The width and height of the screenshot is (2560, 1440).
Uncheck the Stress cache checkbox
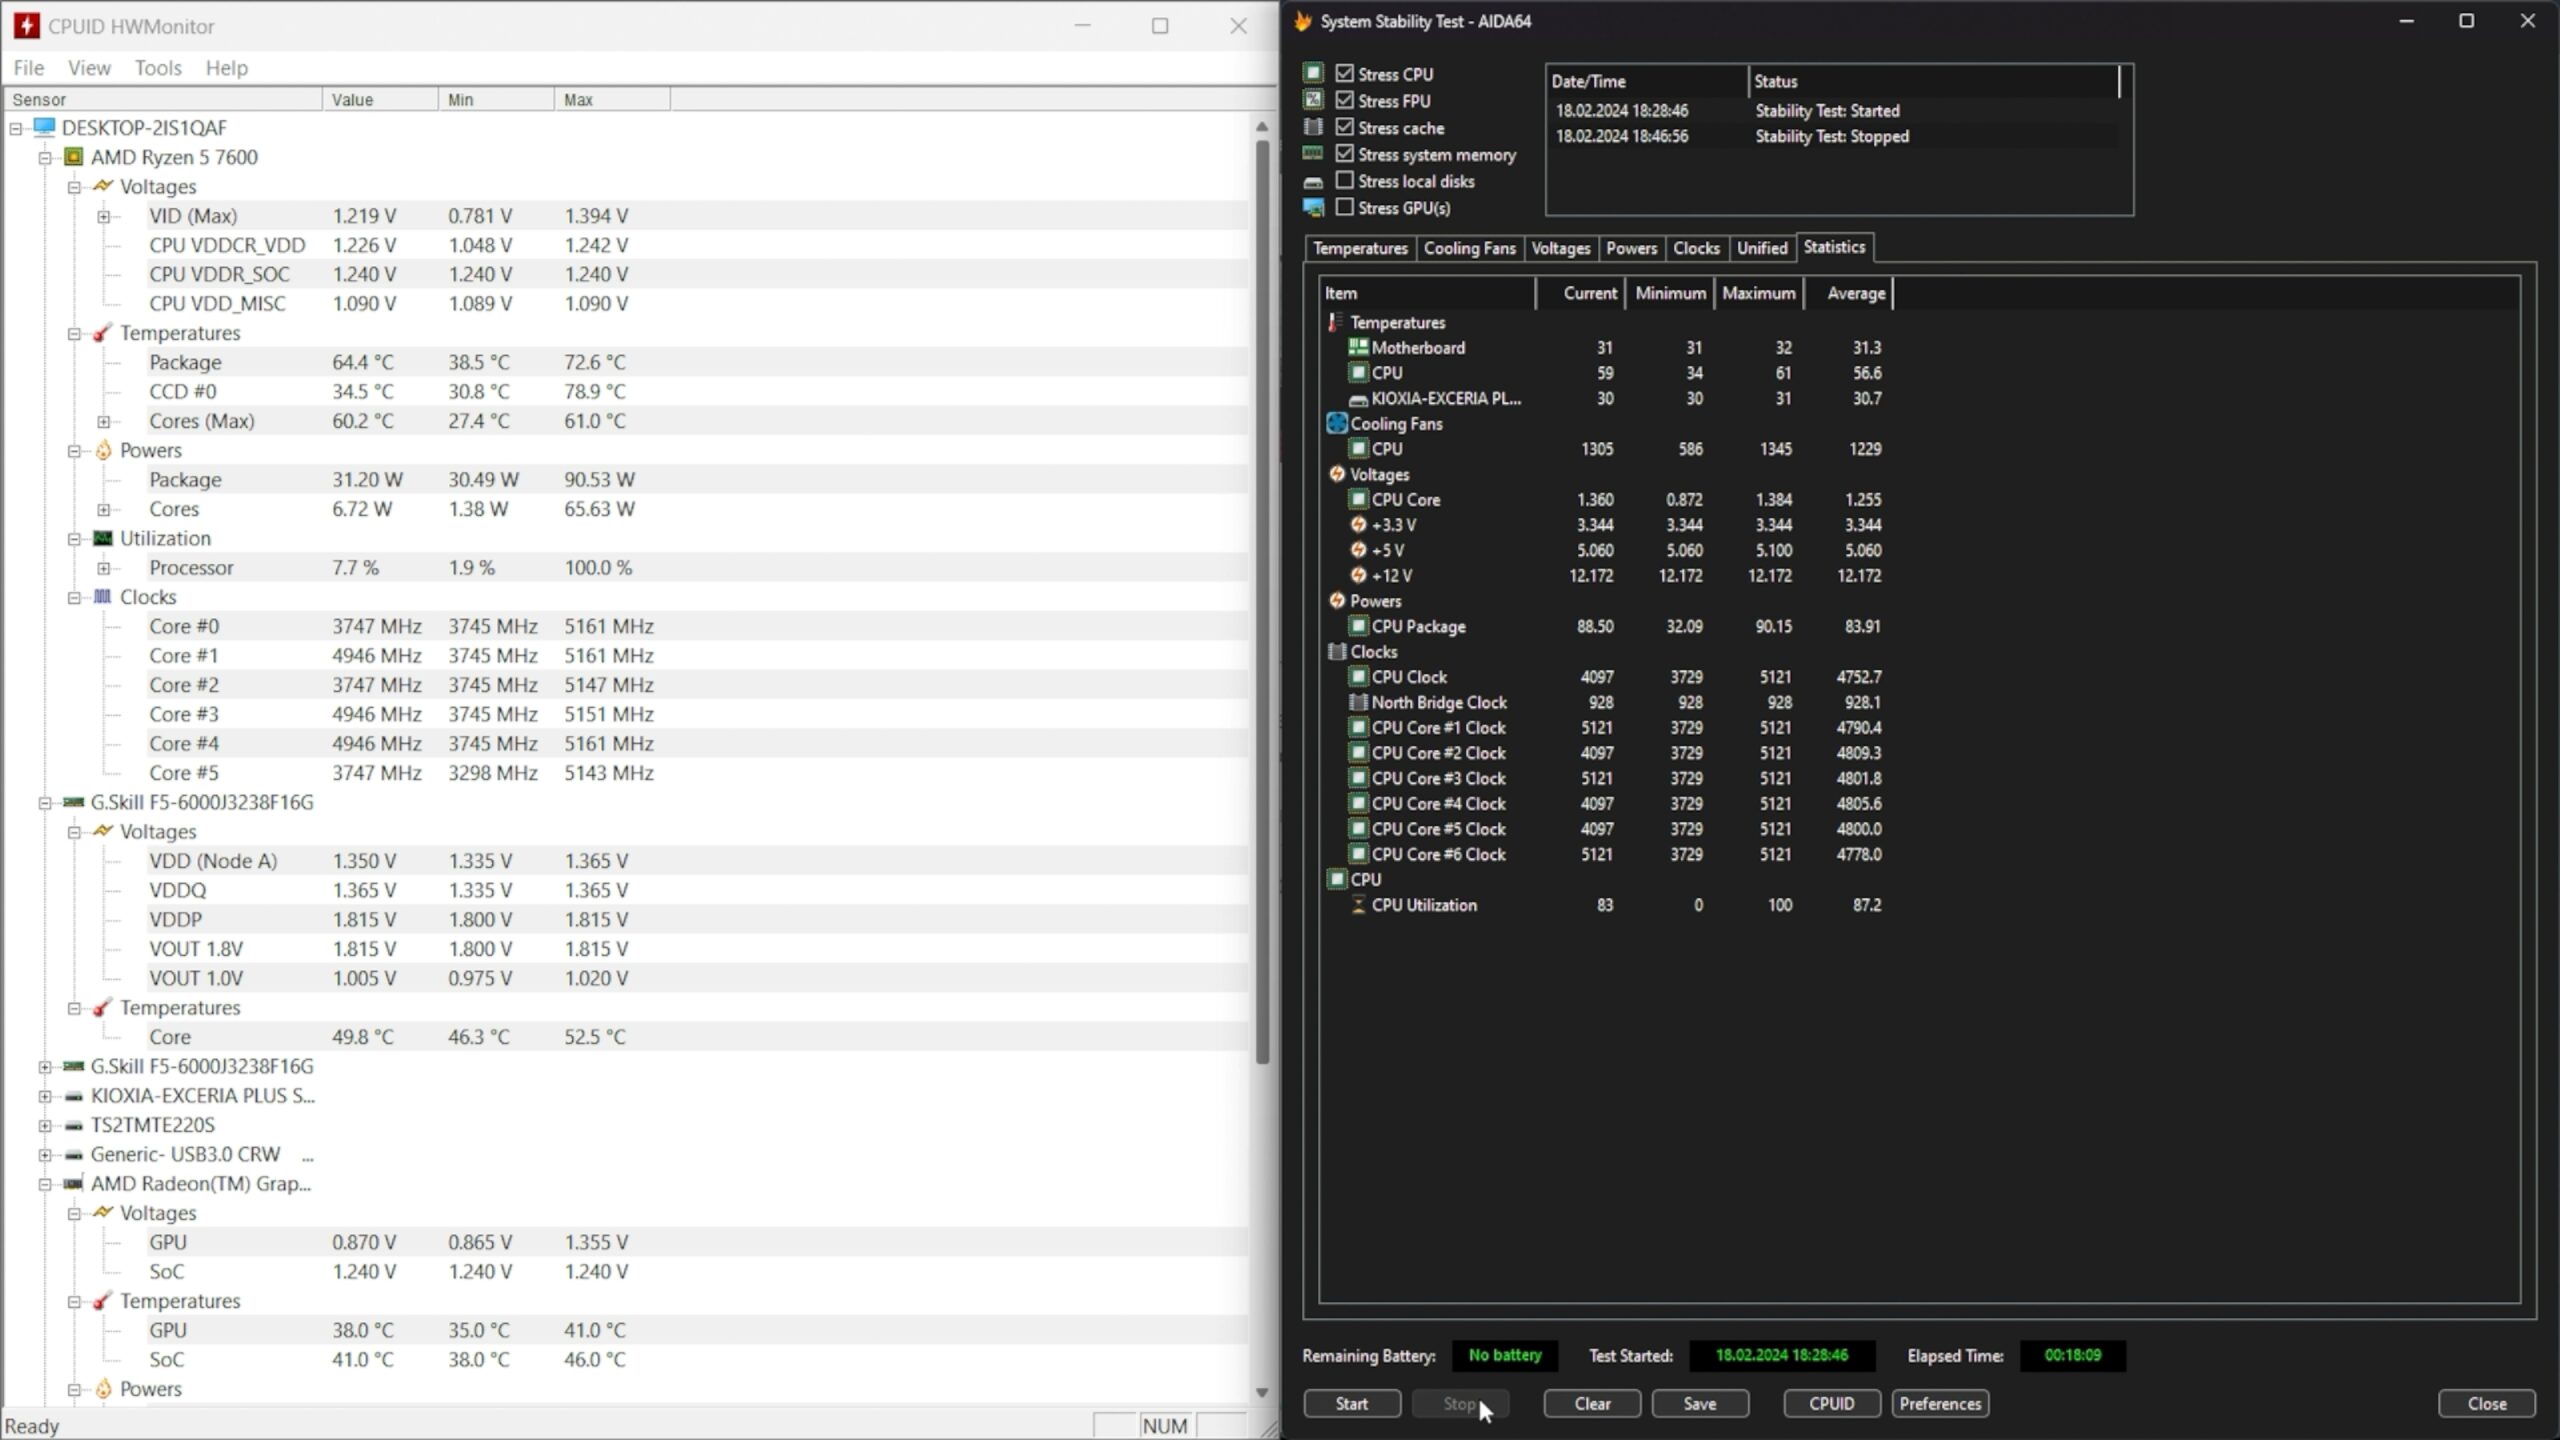coord(1345,127)
